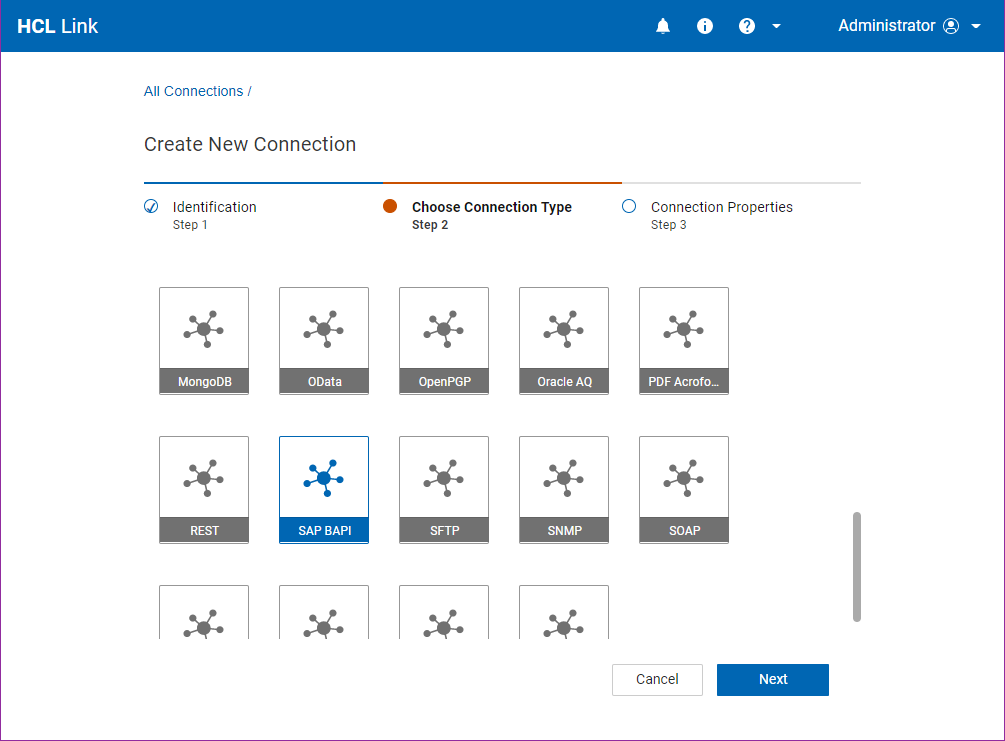The width and height of the screenshot is (1005, 741).
Task: Click the Step 1 Identification checkmark indicator
Action: (150, 205)
